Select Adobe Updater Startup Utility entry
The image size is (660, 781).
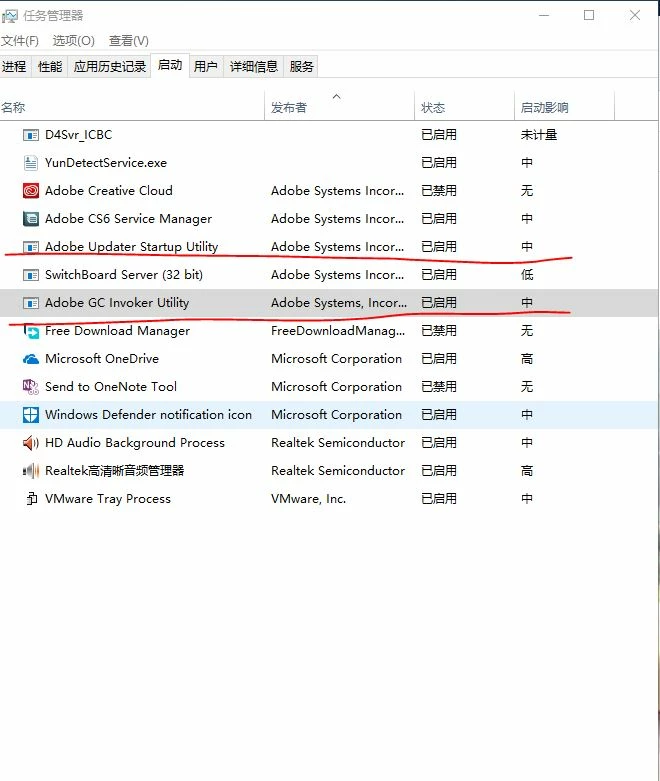click(x=132, y=247)
